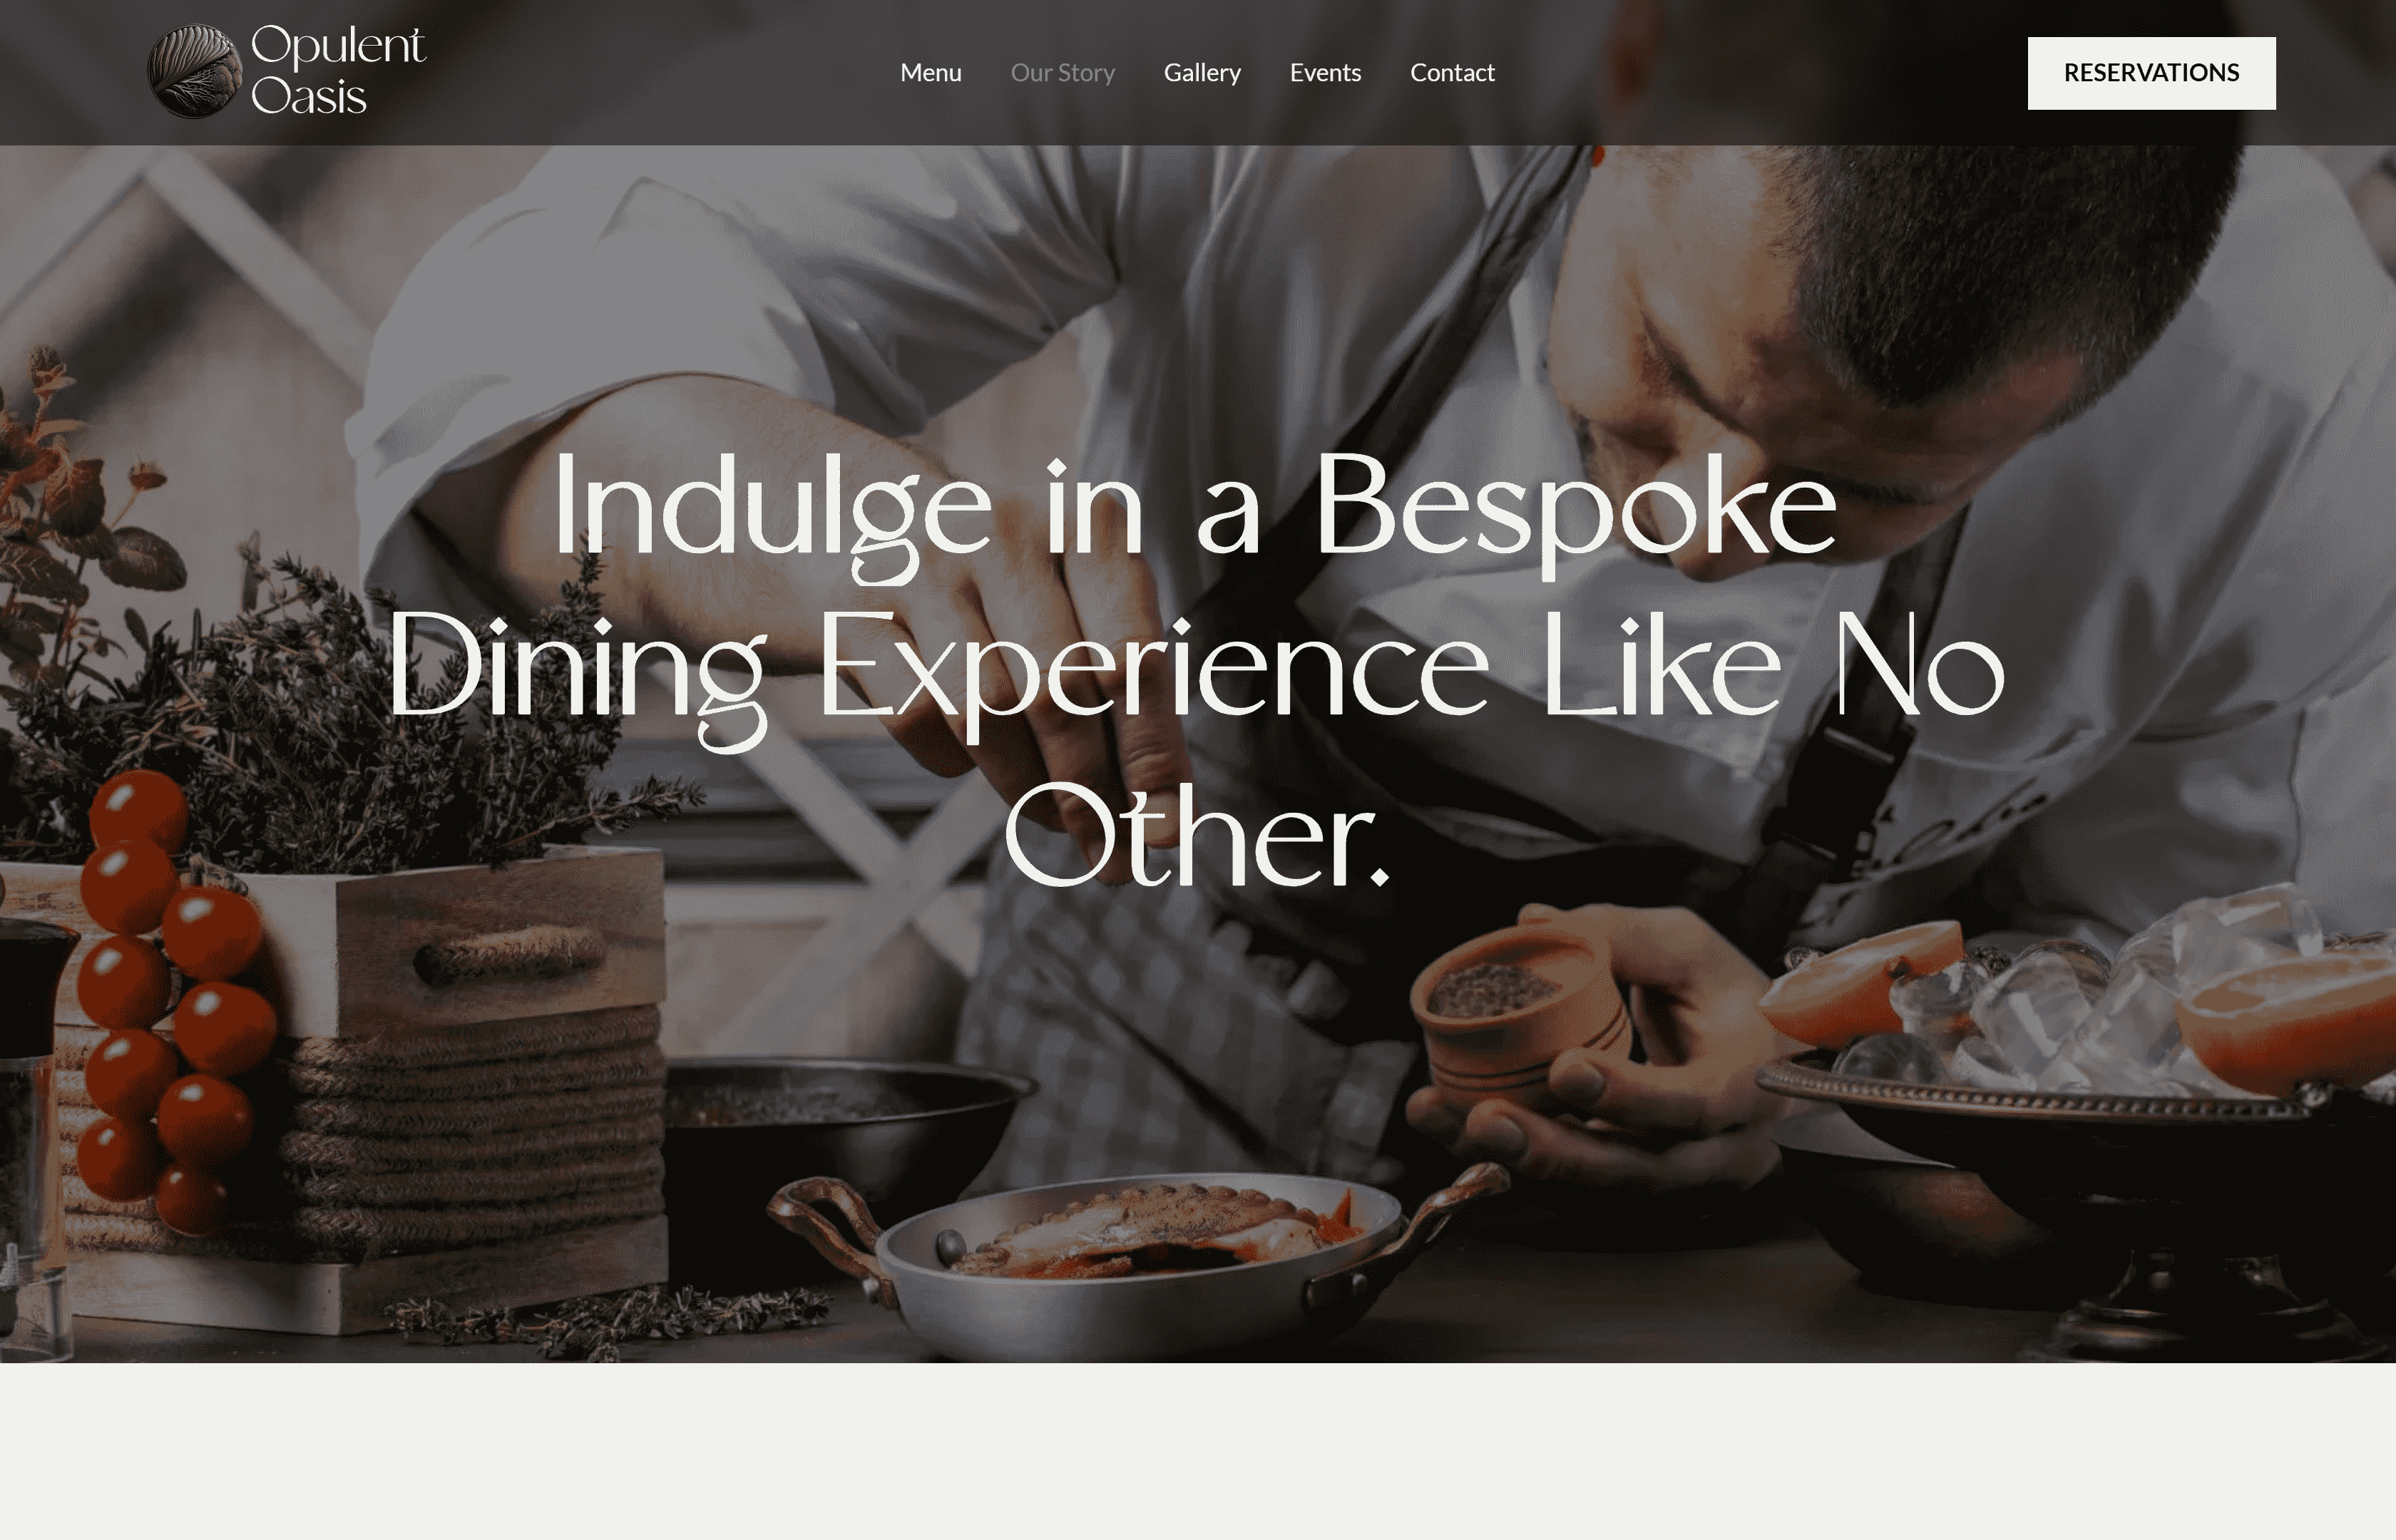Screen dimensions: 2396x1540
Task: Select Events in the top navigation
Action: [1325, 73]
